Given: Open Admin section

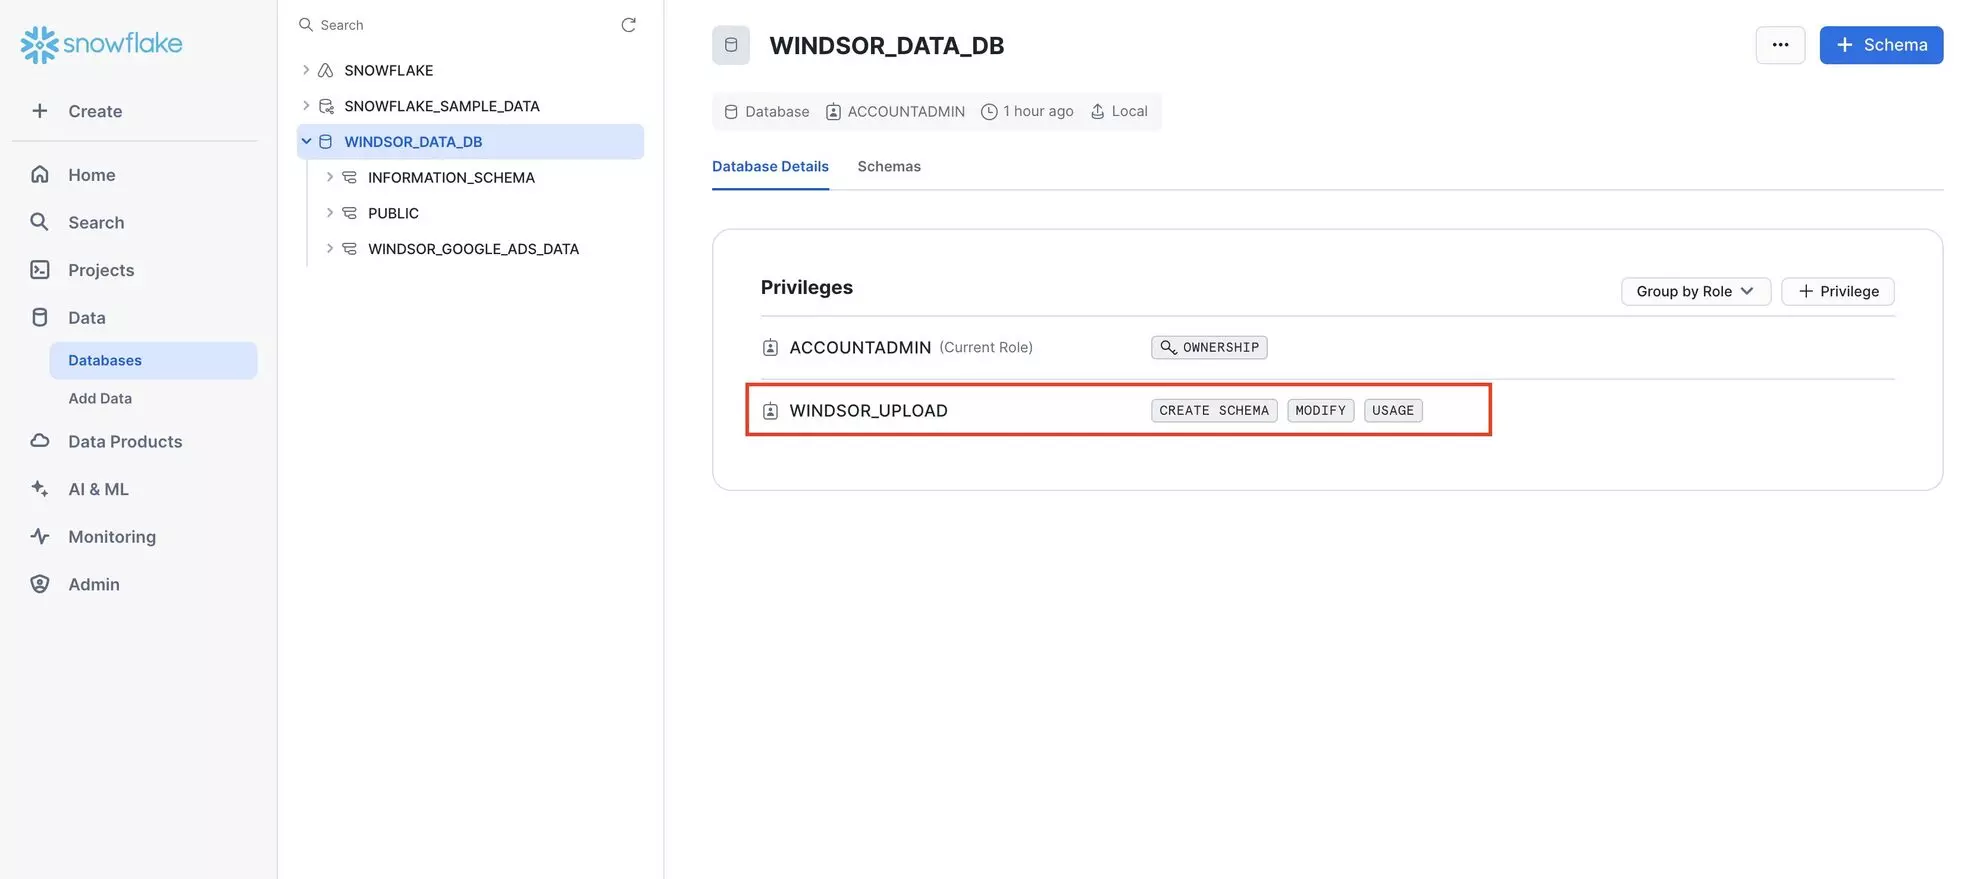Looking at the screenshot, I should point(94,585).
